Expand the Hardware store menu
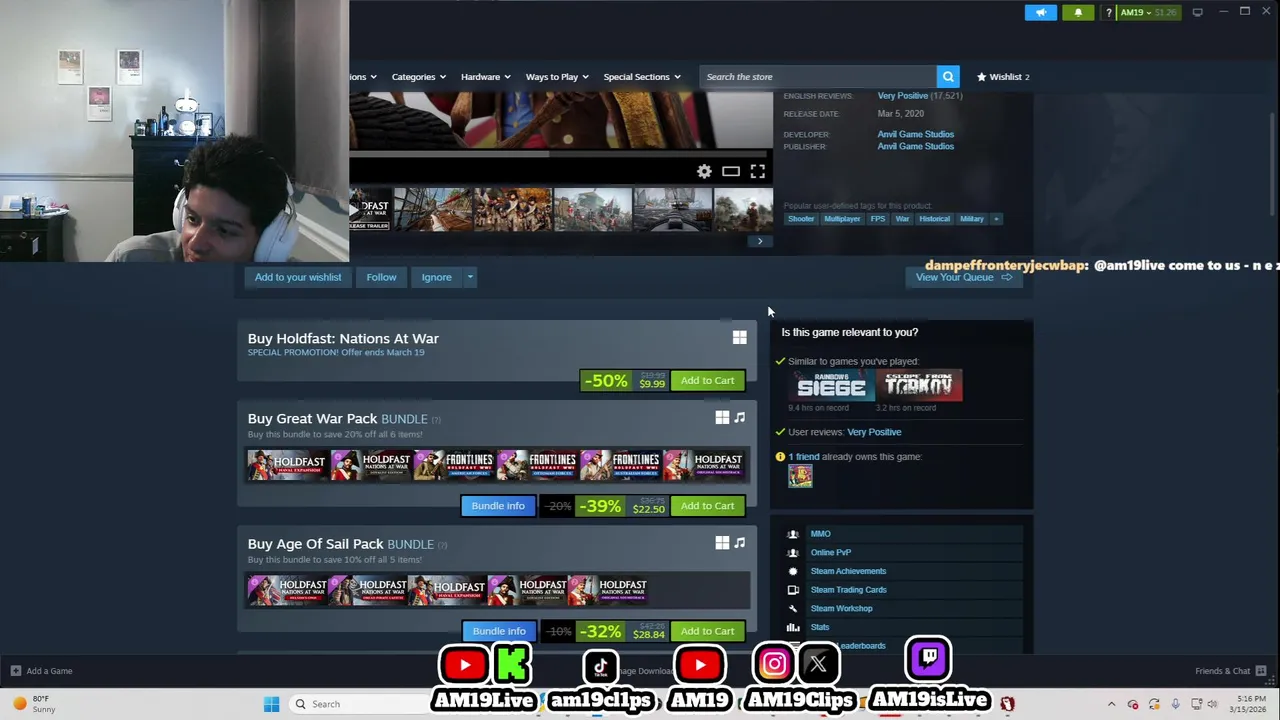 (x=485, y=77)
